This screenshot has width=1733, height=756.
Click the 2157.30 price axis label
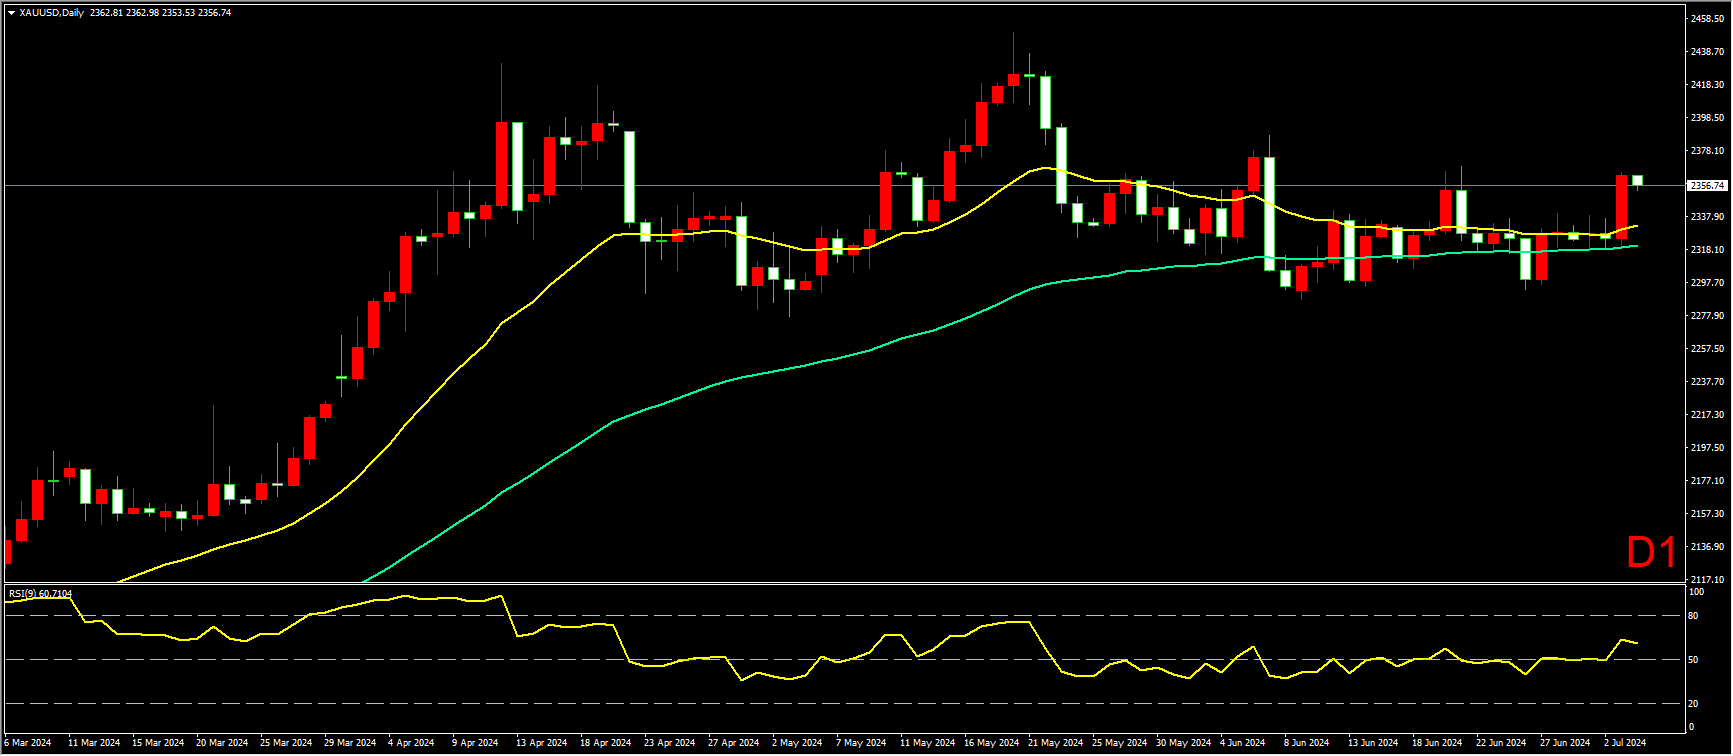tap(1706, 514)
